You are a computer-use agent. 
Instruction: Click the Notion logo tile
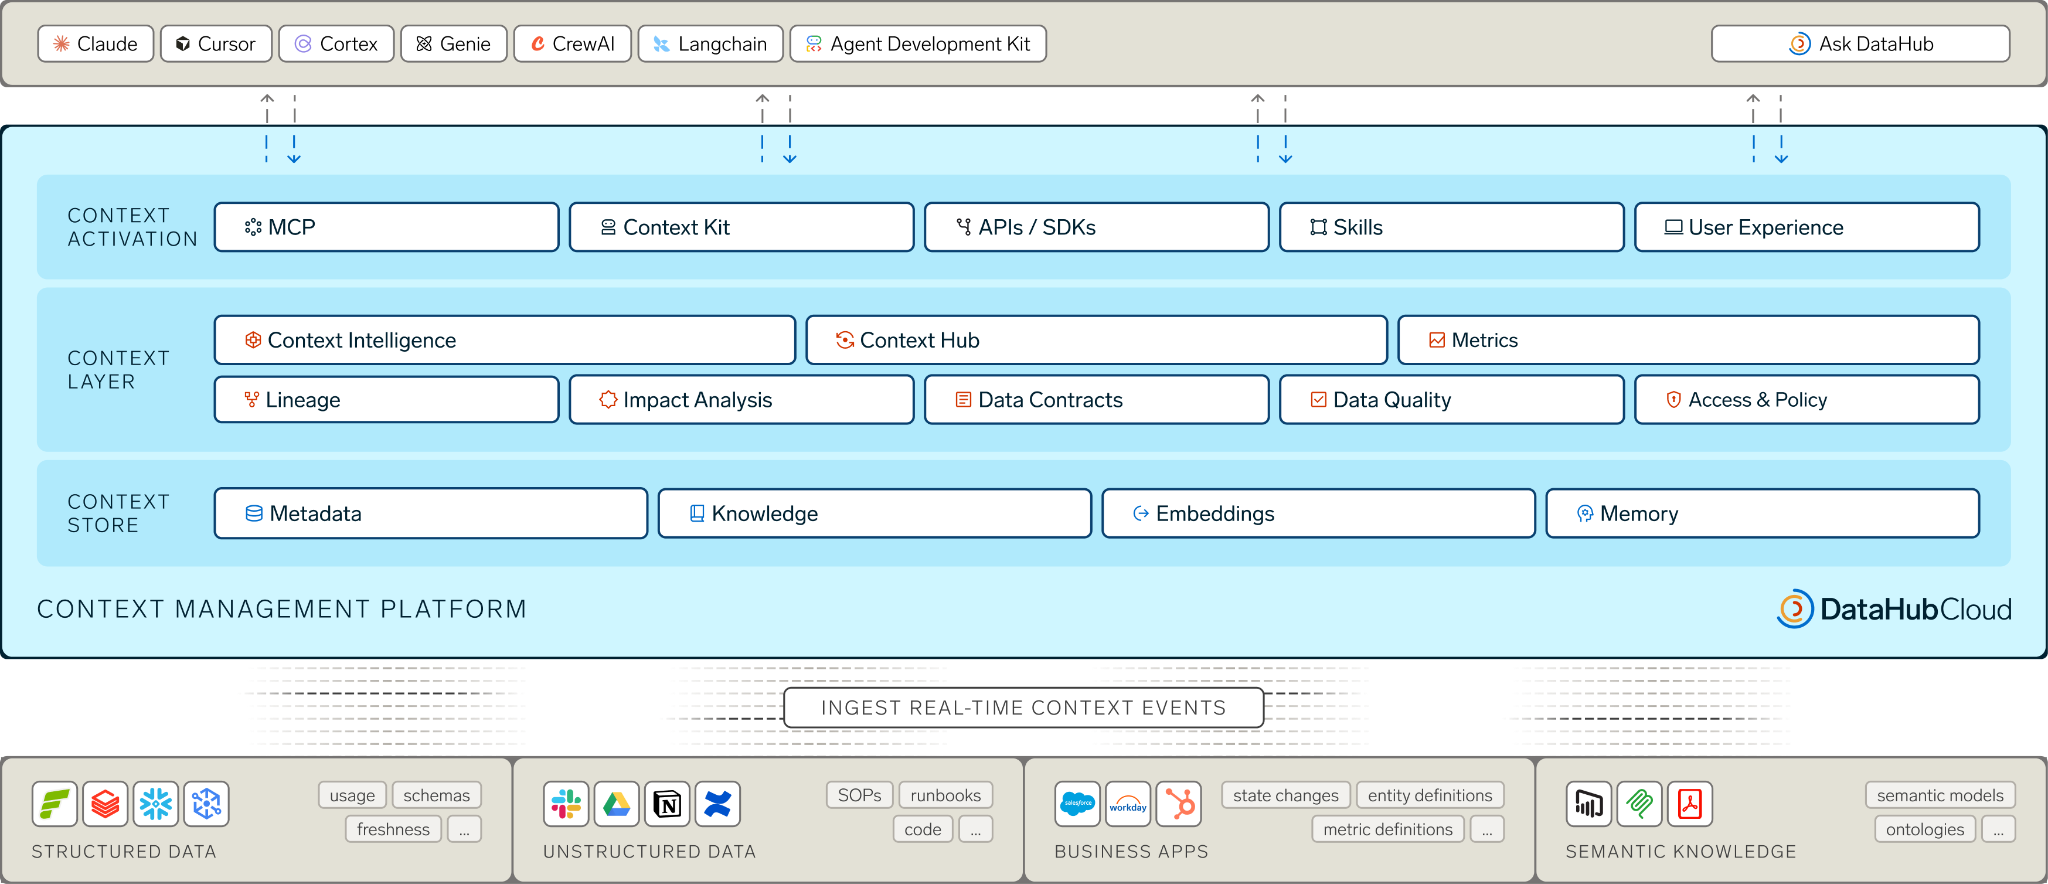[667, 804]
